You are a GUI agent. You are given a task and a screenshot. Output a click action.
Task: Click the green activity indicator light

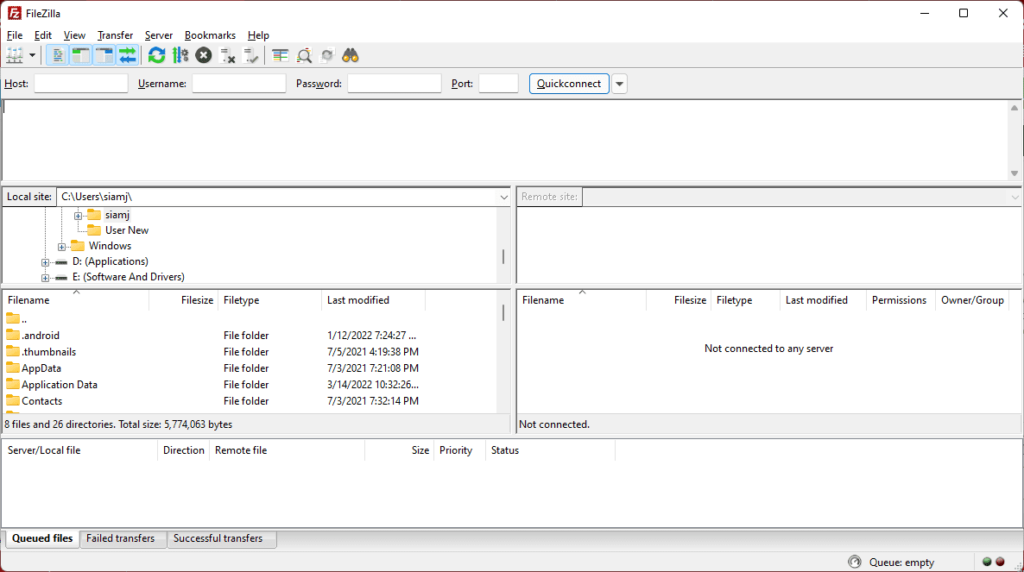987,562
